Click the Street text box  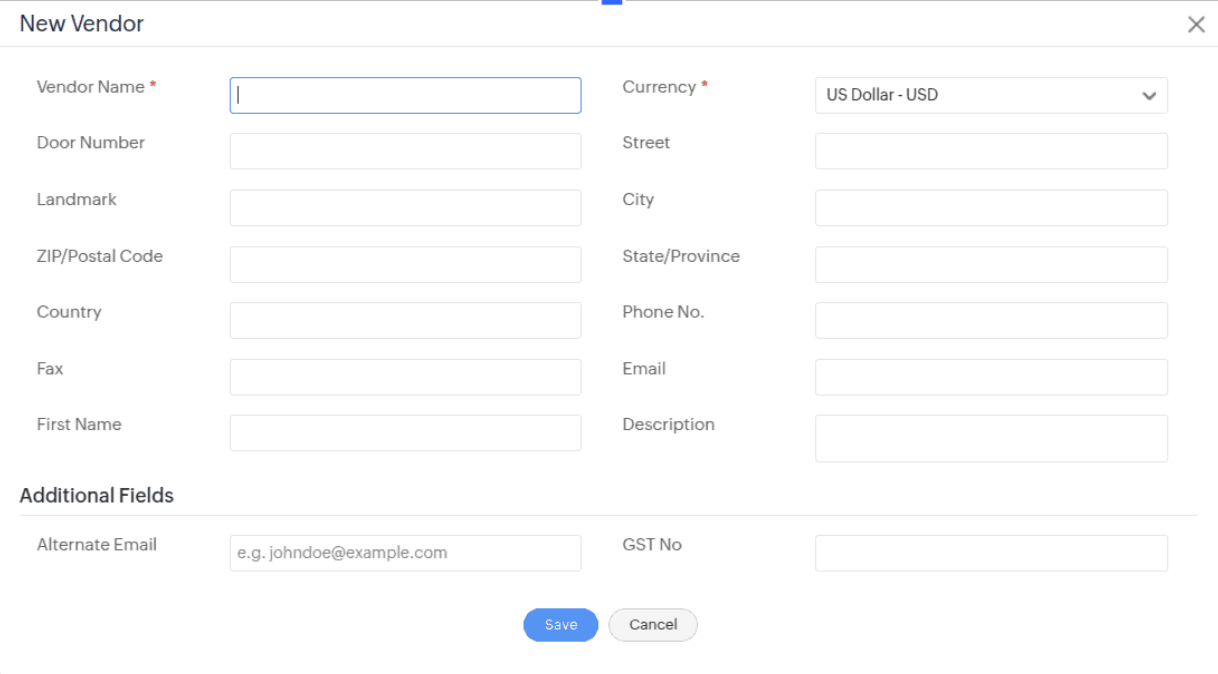point(991,151)
